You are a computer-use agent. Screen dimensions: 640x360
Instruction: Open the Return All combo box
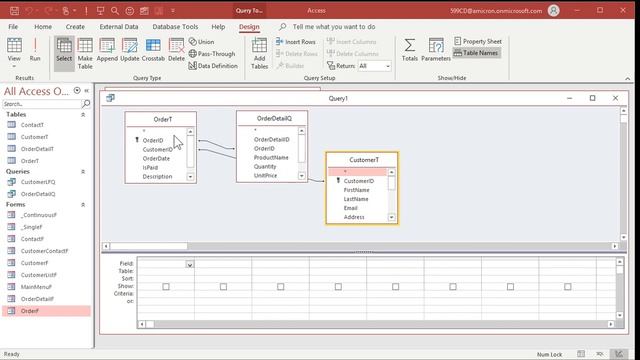pos(374,66)
